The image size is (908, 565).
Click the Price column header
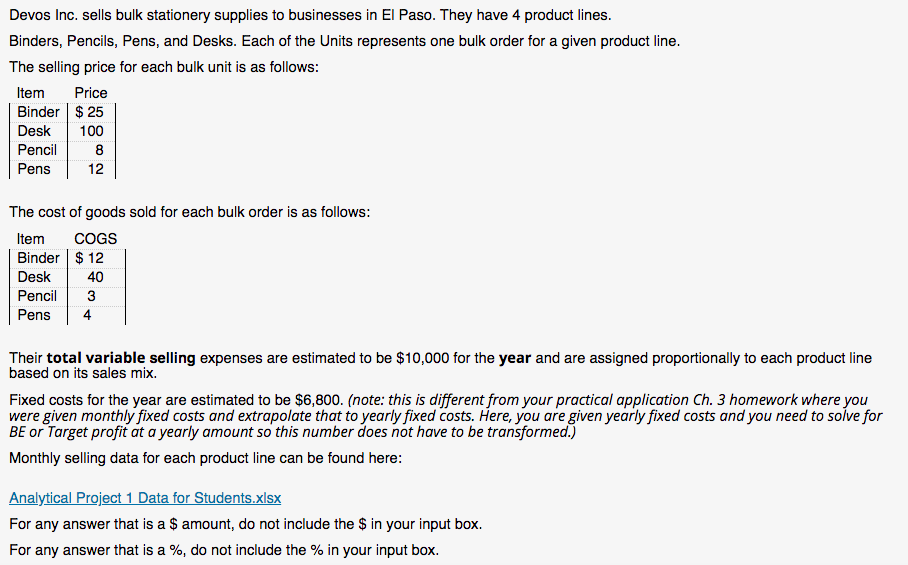pyautogui.click(x=91, y=93)
